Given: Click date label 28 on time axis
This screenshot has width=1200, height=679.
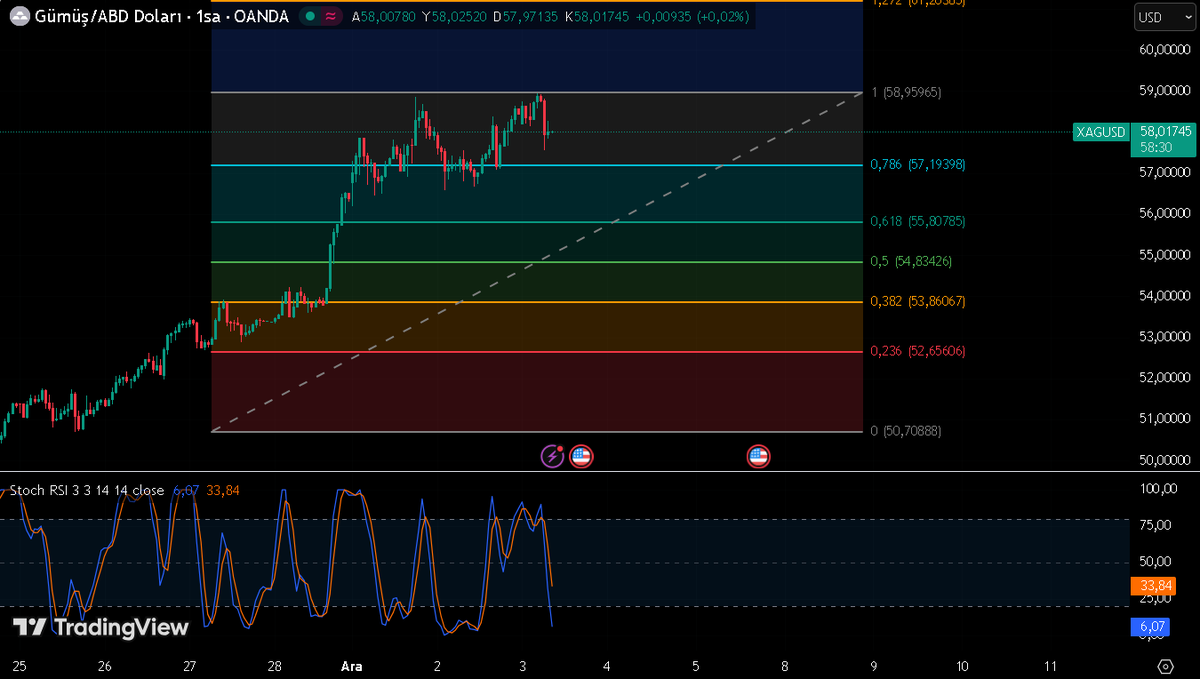Looking at the screenshot, I should tap(275, 666).
